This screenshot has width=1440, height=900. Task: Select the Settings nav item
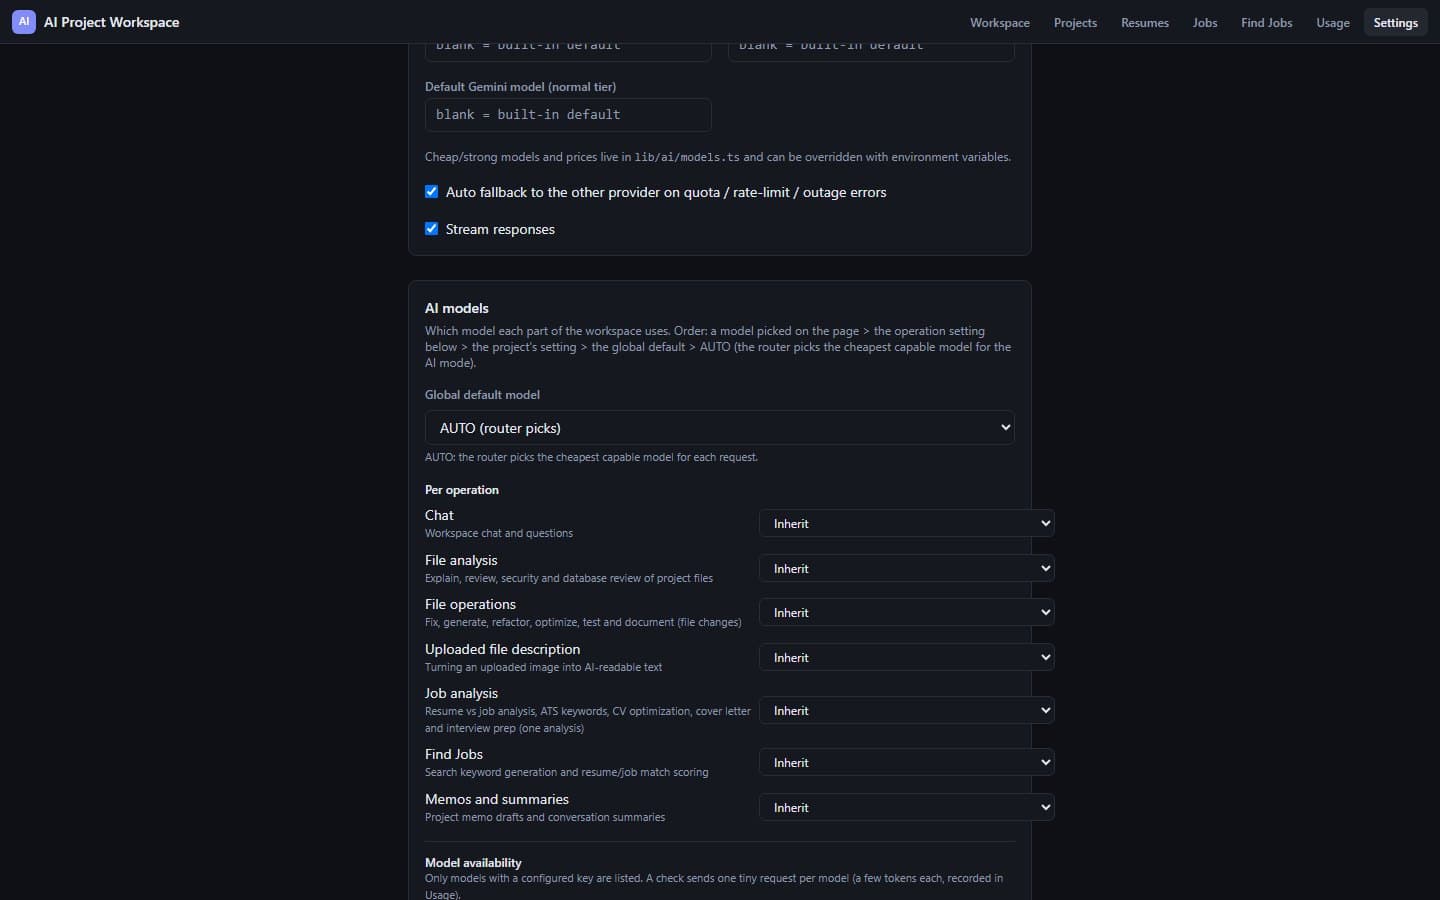1395,22
